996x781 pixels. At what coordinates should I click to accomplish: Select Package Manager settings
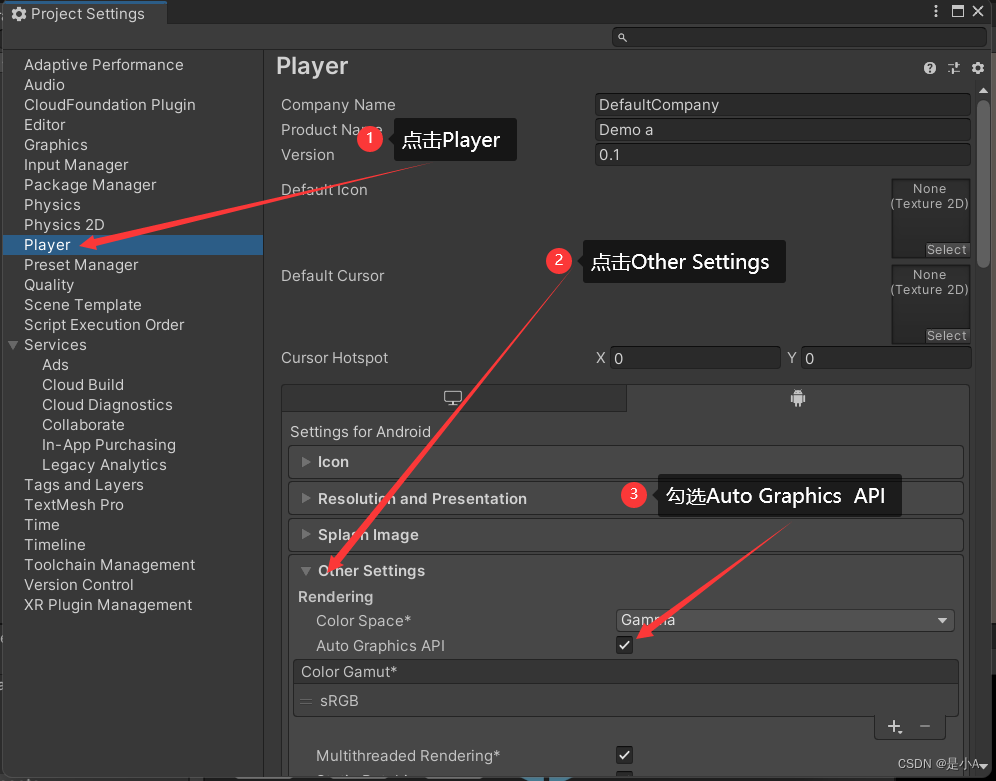coord(90,185)
